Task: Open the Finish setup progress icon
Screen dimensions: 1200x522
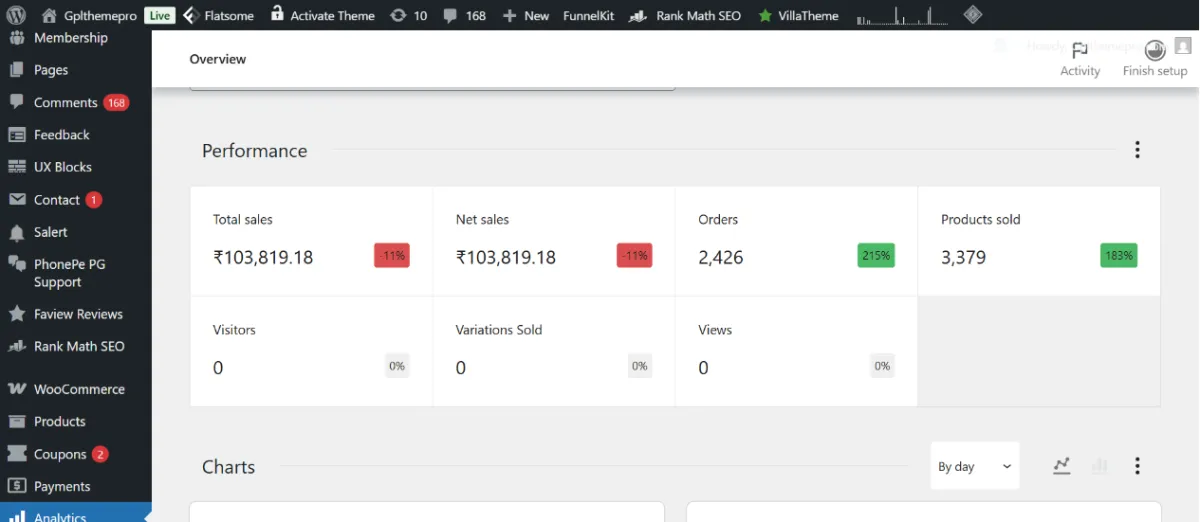Action: (x=1155, y=59)
